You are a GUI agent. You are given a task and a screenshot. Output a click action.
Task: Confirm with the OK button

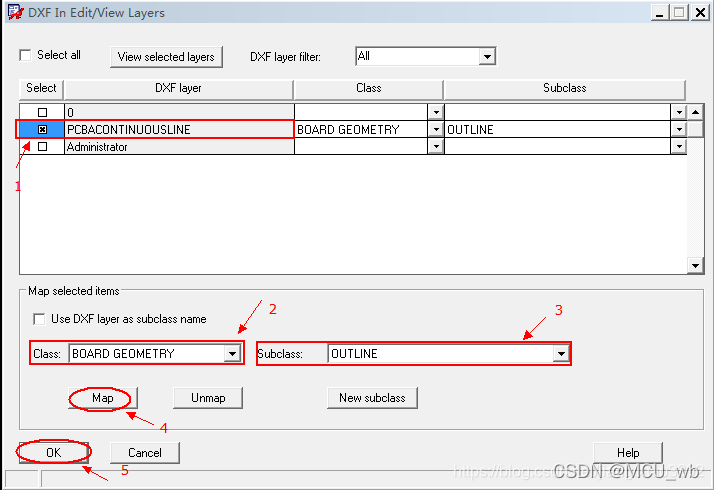53,453
